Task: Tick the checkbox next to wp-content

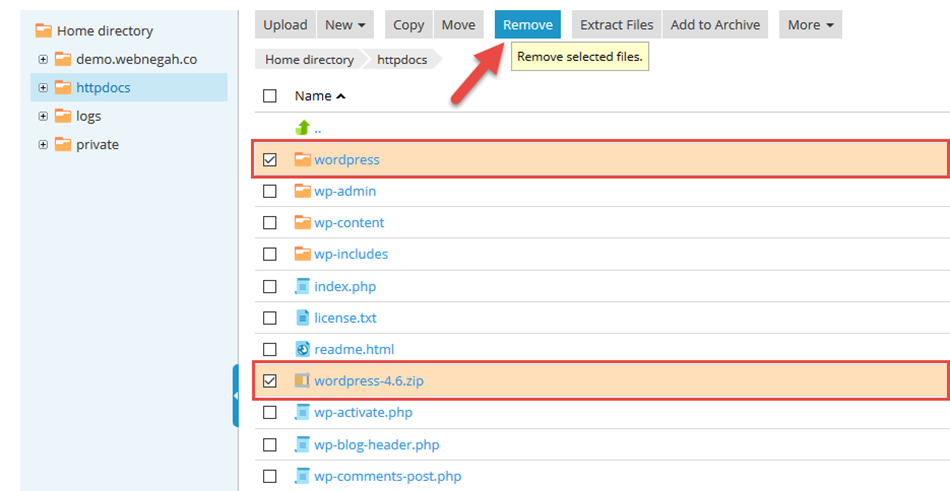Action: point(269,223)
